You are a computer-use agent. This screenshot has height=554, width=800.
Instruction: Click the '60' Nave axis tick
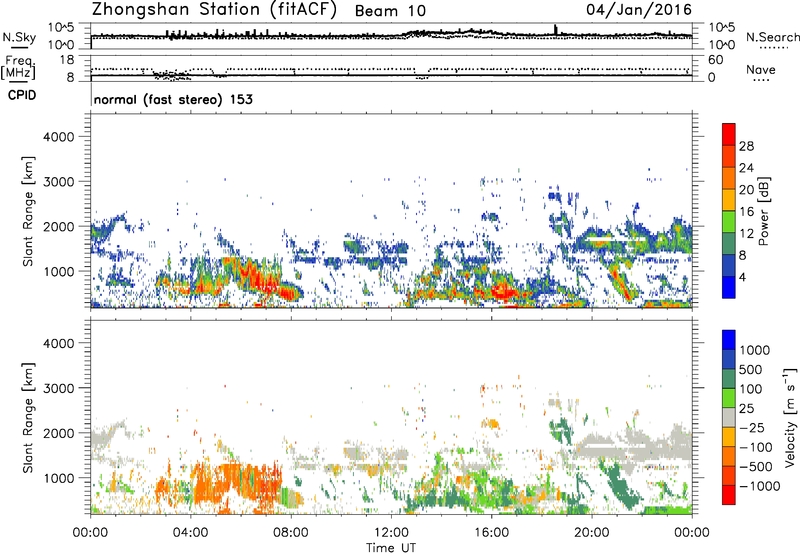pos(715,60)
